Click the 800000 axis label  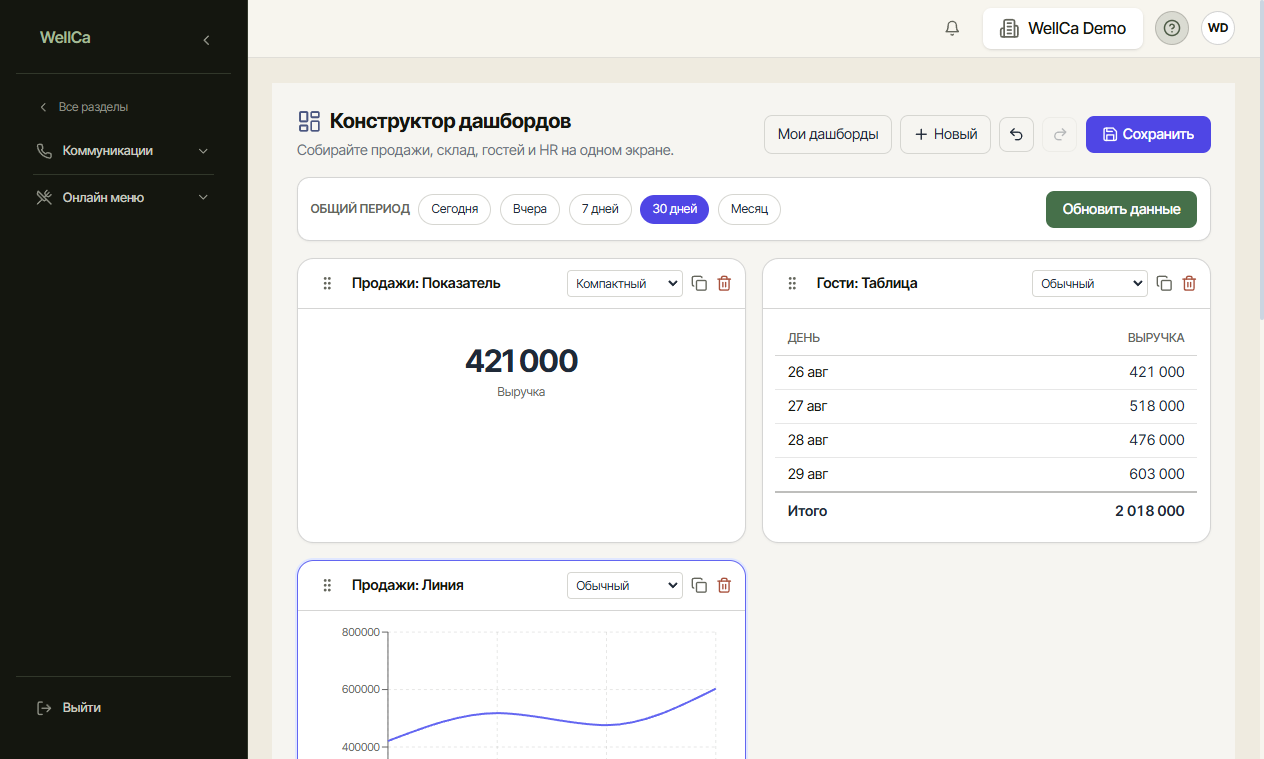[360, 632]
